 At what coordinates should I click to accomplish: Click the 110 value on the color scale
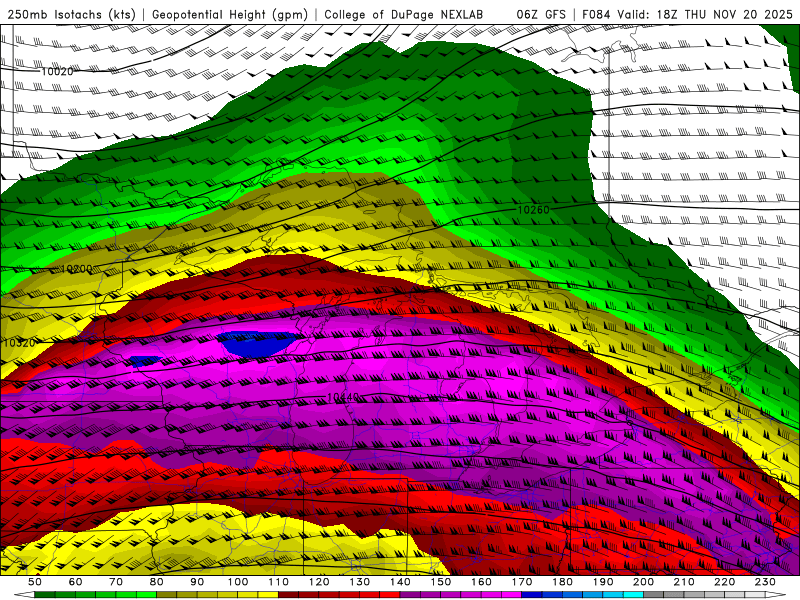click(x=279, y=582)
